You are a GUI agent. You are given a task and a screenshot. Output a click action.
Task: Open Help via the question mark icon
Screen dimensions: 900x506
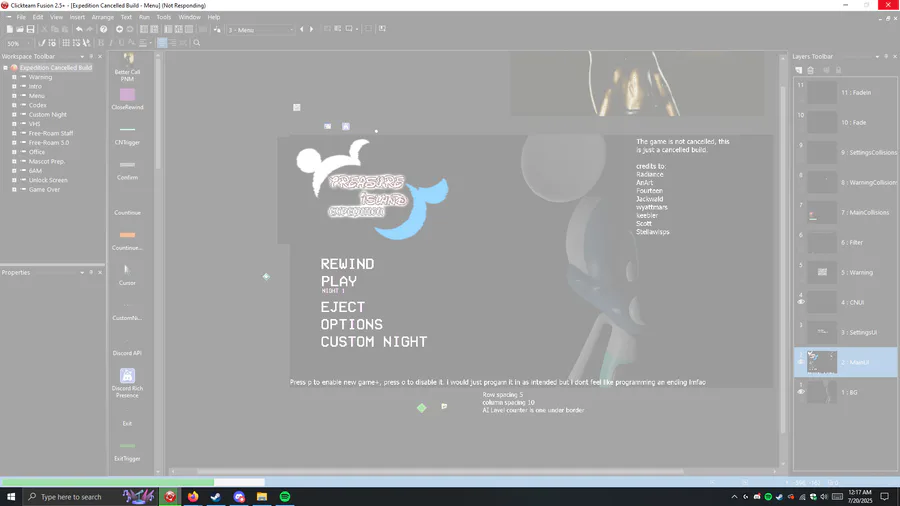[x=103, y=29]
